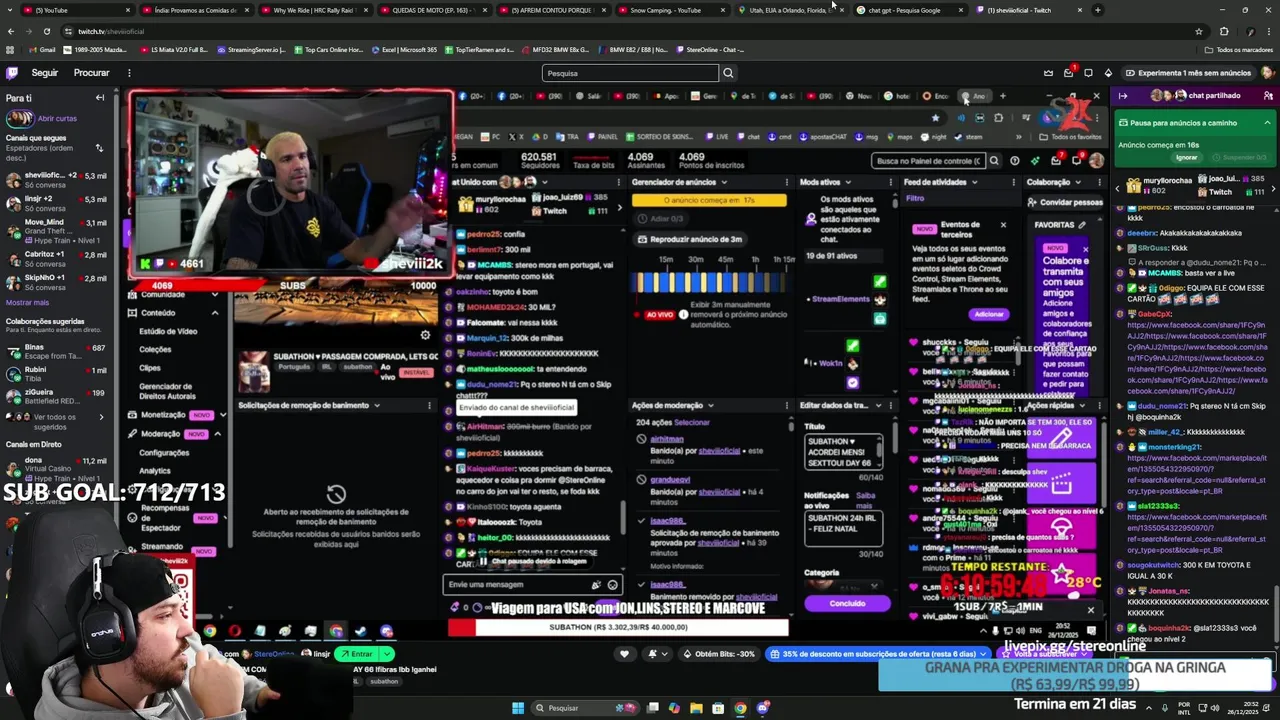This screenshot has width=1280, height=720.
Task: Open Coleções in dashboard menu
Action: click(x=155, y=349)
